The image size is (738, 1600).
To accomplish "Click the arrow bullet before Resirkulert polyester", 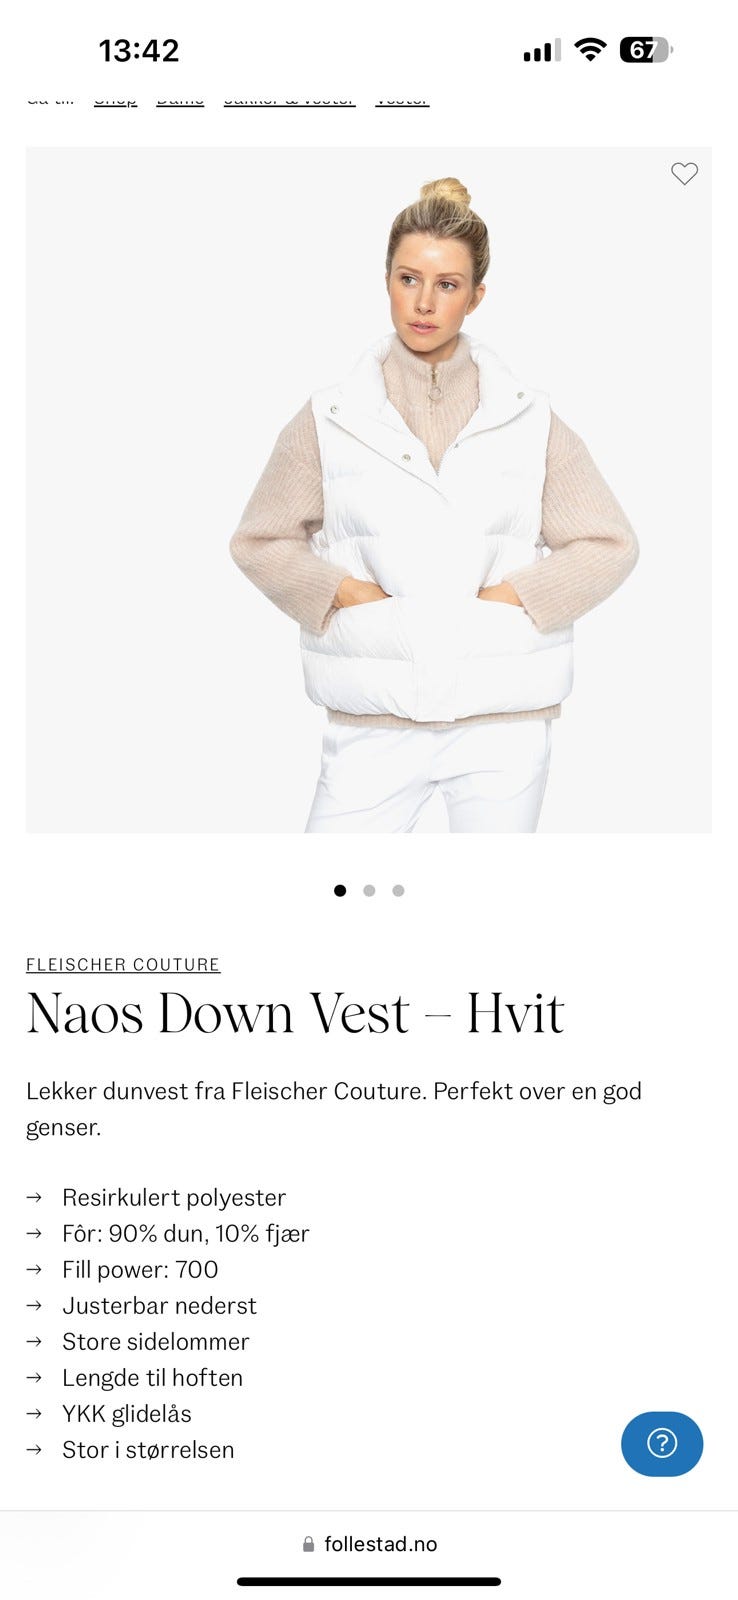I will point(34,1197).
